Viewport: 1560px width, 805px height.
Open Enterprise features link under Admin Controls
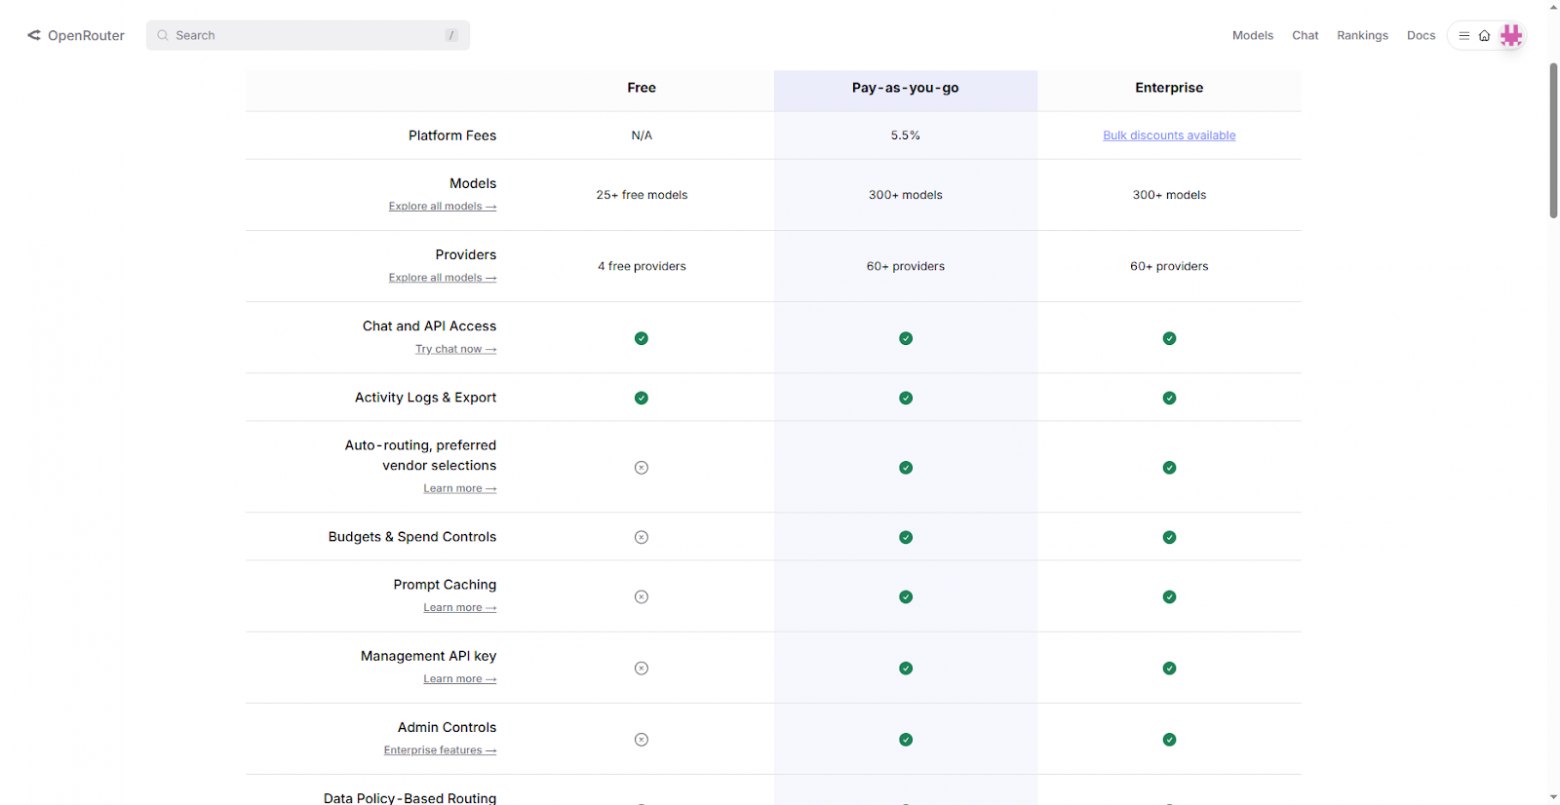[x=439, y=750]
